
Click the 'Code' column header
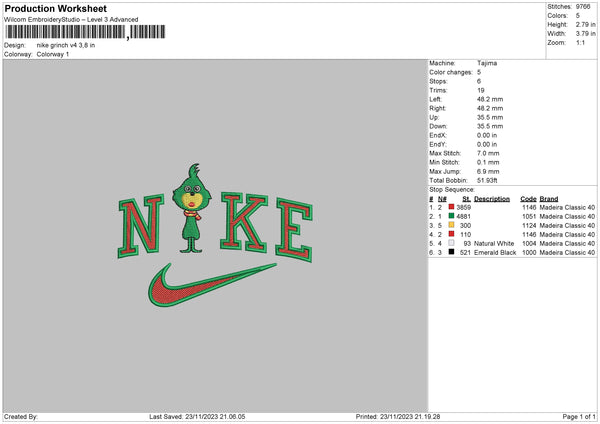pyautogui.click(x=528, y=199)
